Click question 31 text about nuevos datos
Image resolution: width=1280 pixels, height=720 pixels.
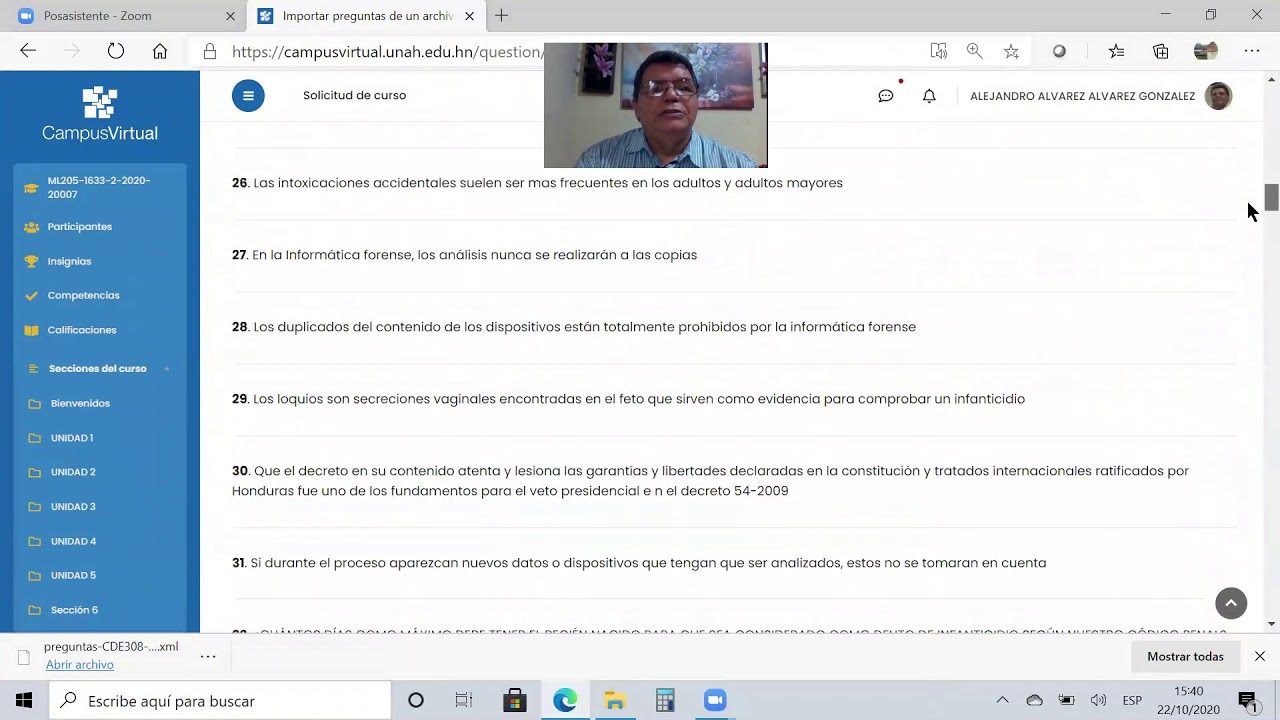(648, 563)
